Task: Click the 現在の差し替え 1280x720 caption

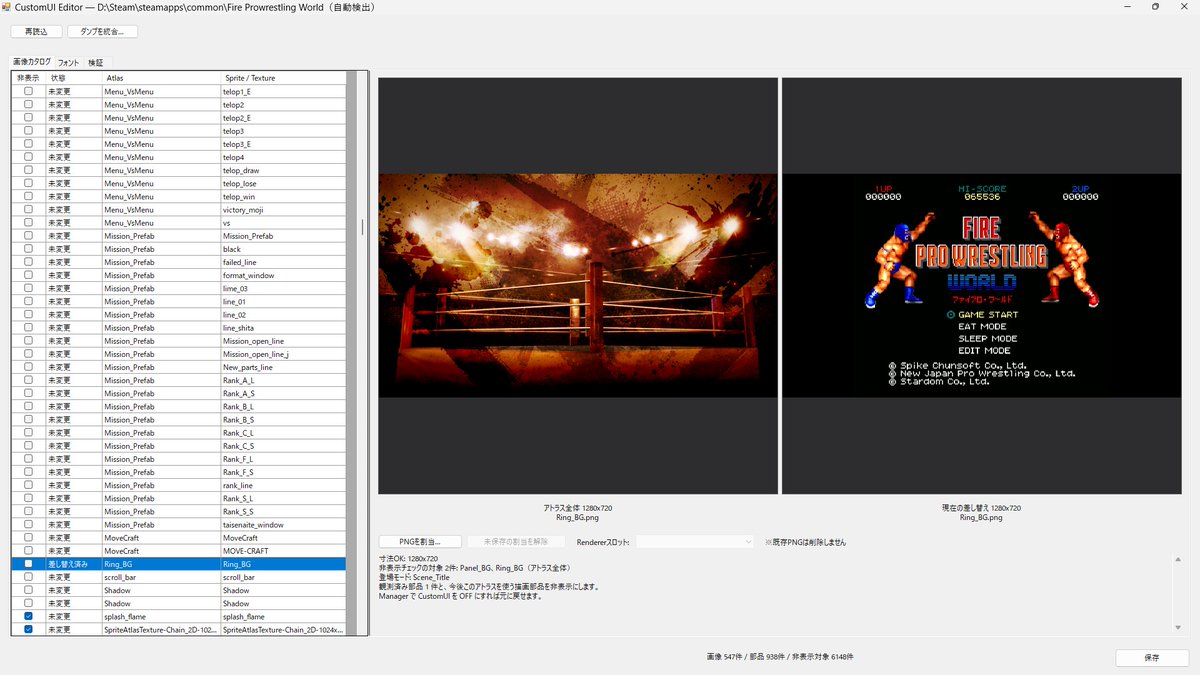Action: click(981, 508)
